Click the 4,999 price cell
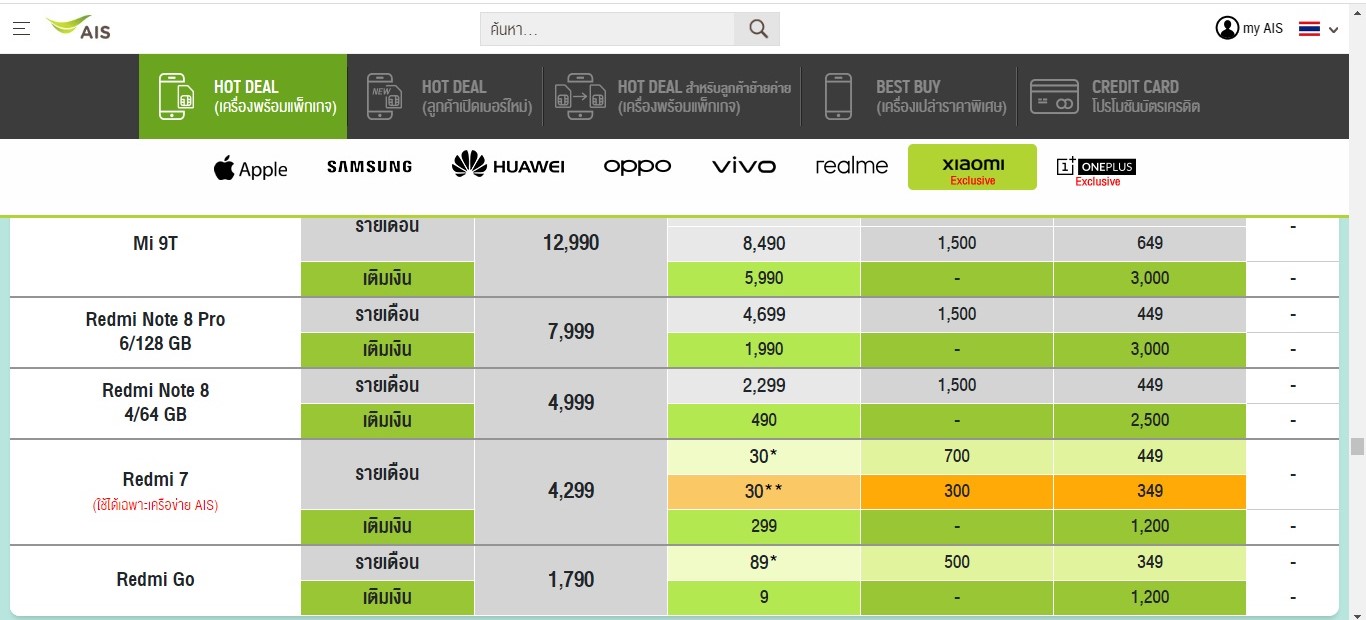1366x620 pixels. coord(571,403)
